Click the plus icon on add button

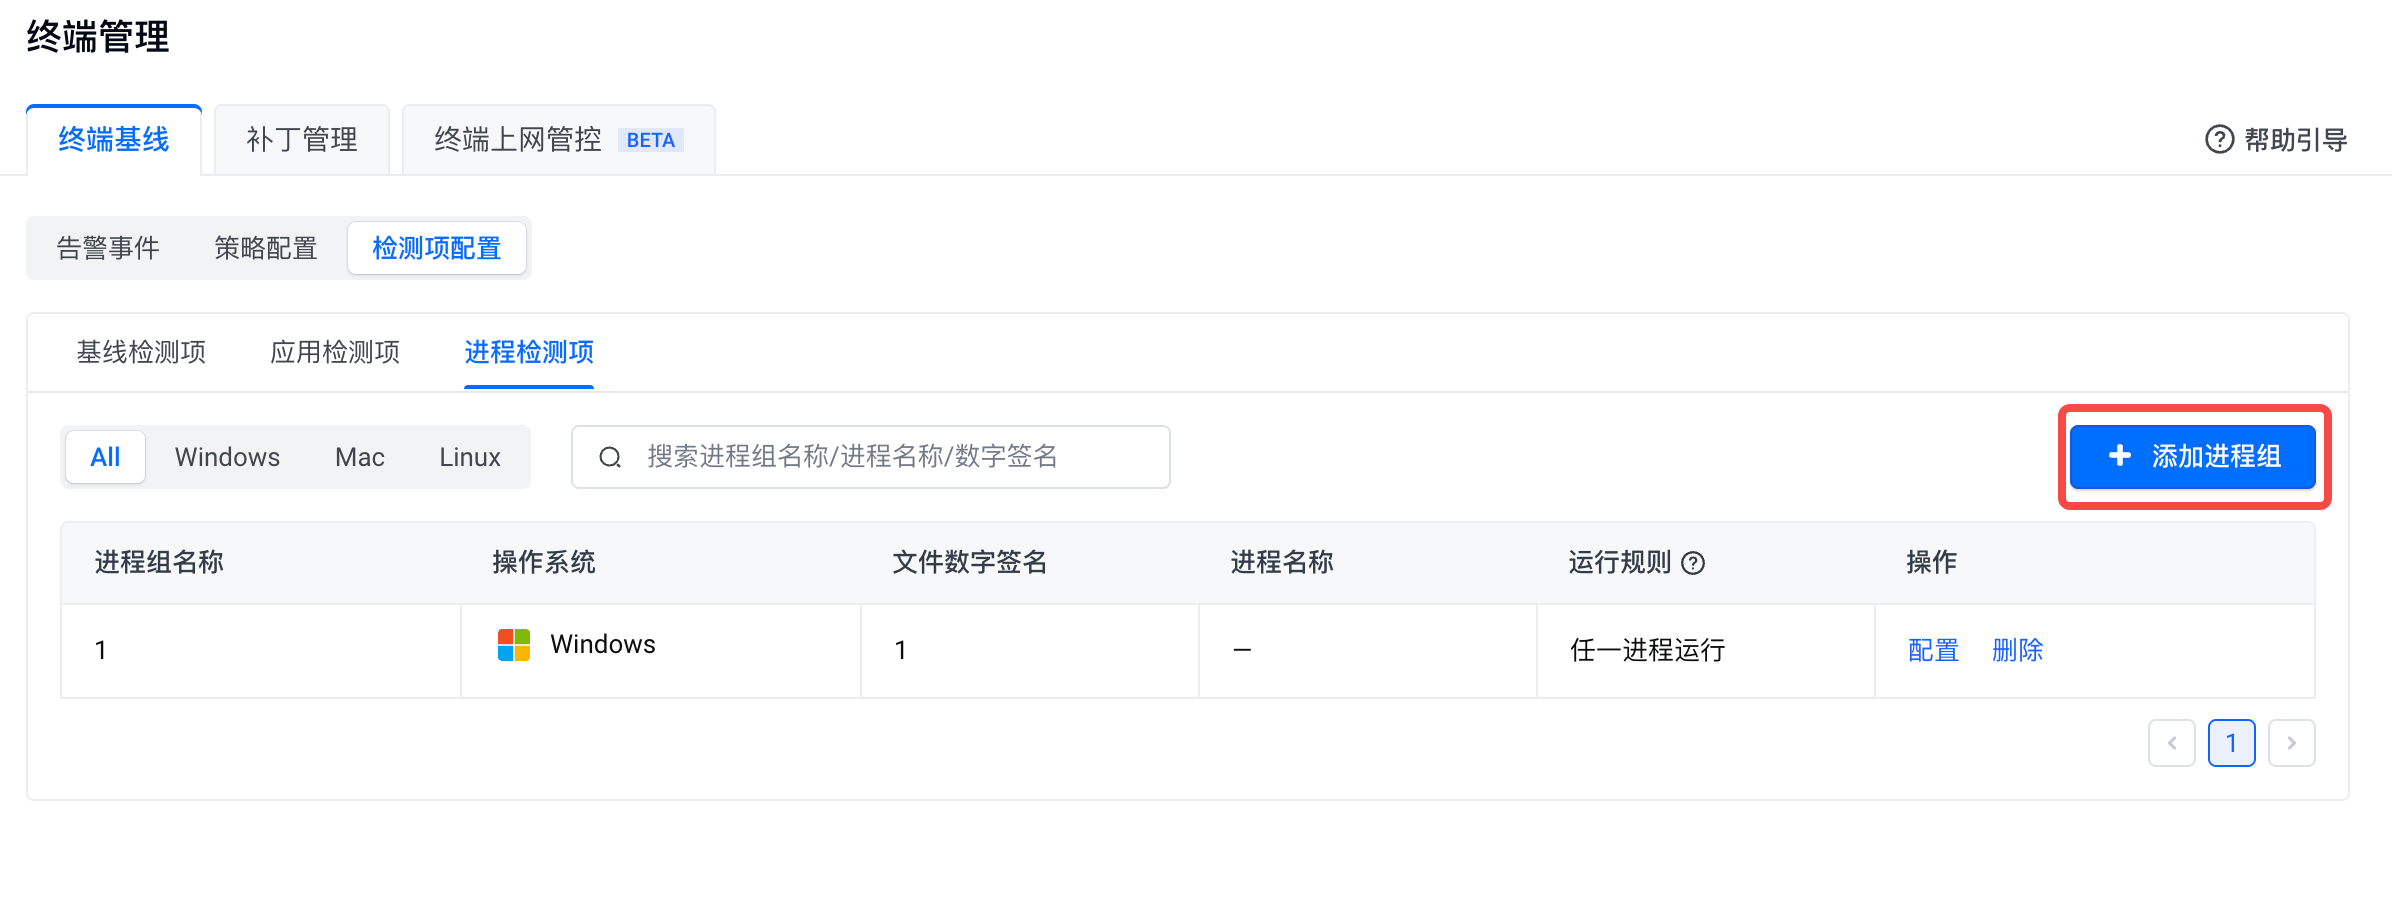click(2119, 456)
